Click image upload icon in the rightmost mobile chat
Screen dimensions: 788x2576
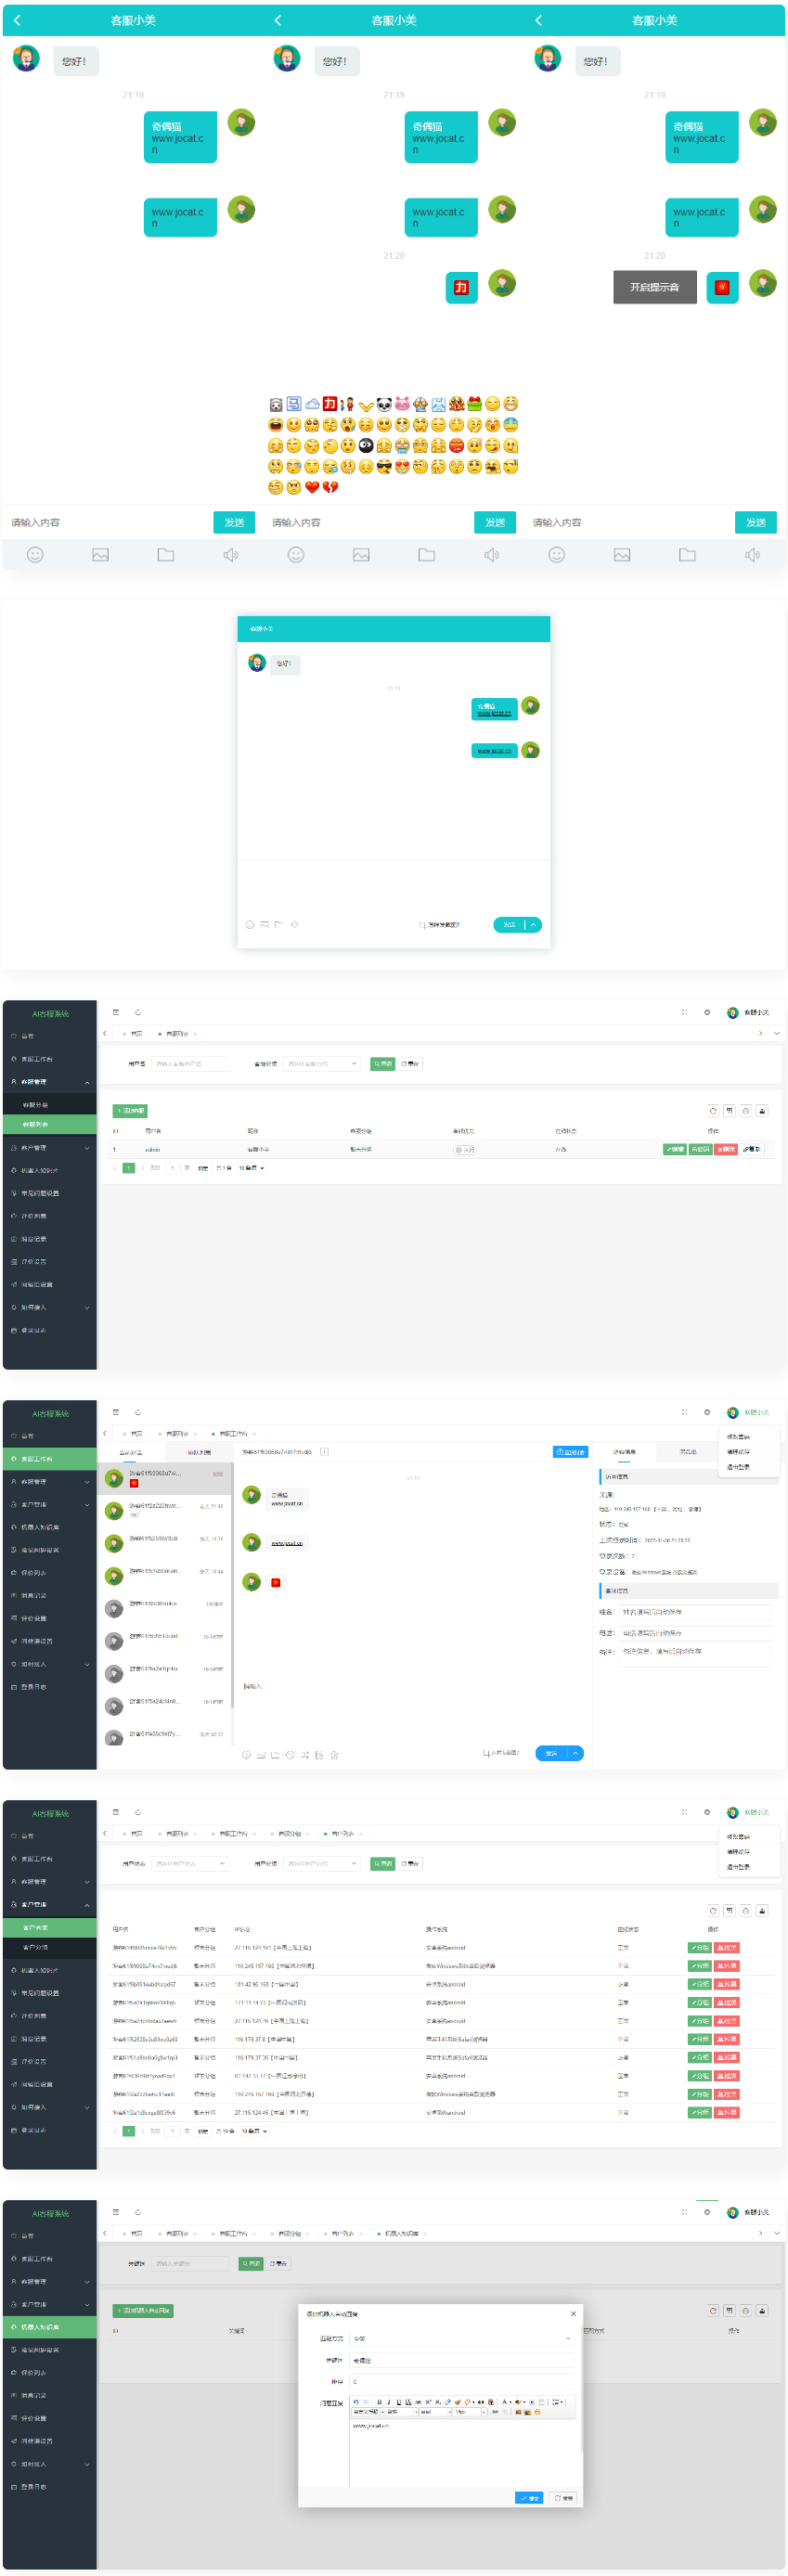(x=622, y=555)
